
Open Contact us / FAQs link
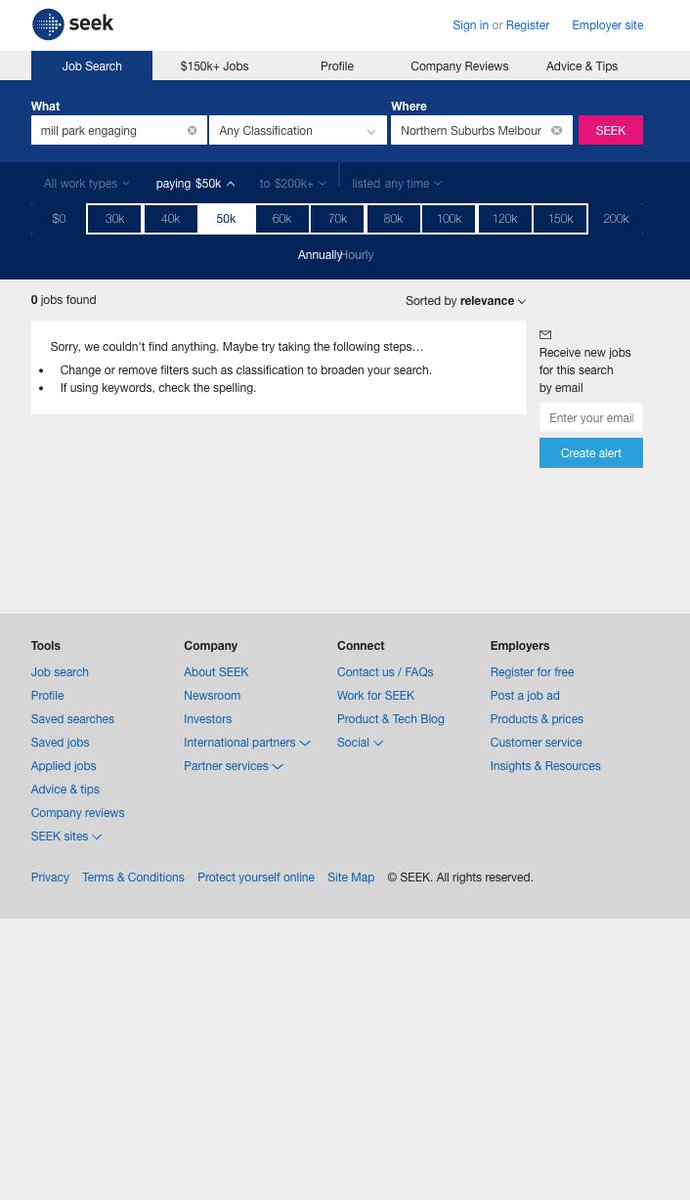385,672
